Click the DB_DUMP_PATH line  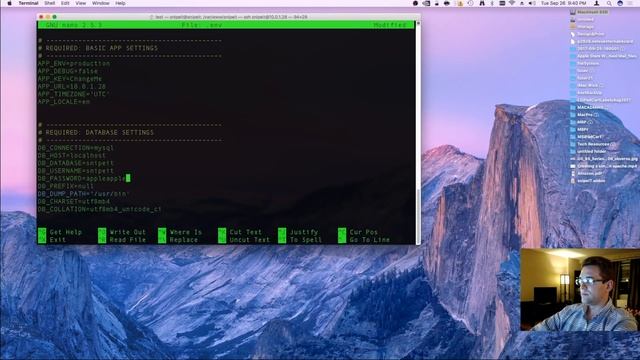[x=84, y=194]
